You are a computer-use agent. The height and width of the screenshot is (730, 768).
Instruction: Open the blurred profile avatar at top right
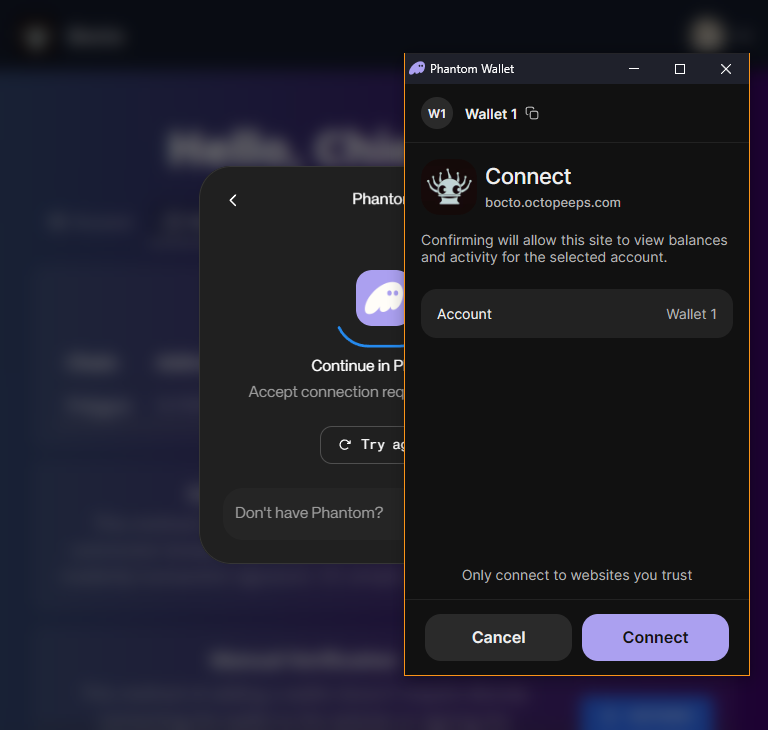pos(709,36)
